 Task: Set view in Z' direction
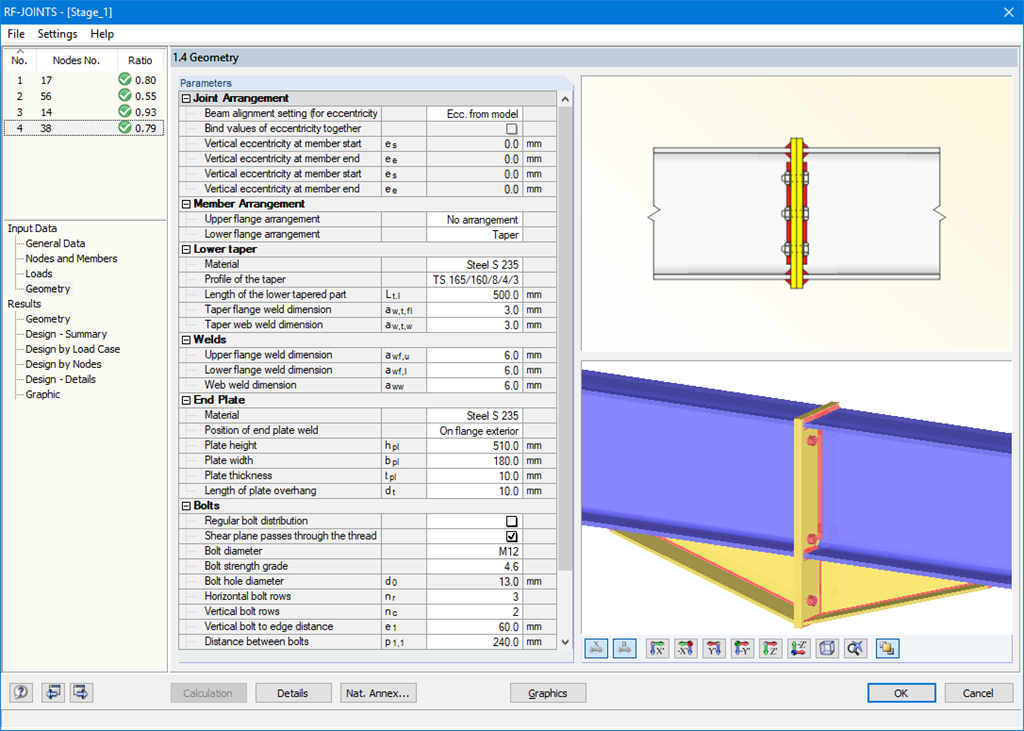[x=770, y=648]
